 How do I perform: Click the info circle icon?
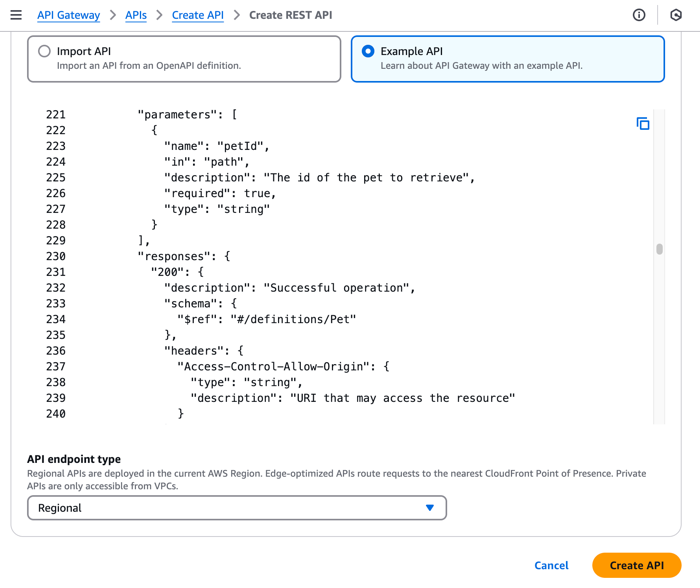(639, 15)
